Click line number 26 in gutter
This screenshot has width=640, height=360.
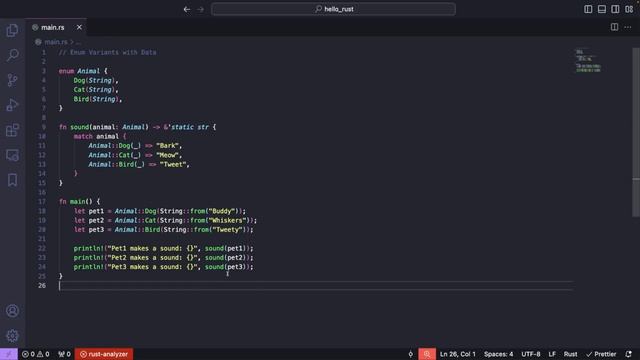(42, 286)
